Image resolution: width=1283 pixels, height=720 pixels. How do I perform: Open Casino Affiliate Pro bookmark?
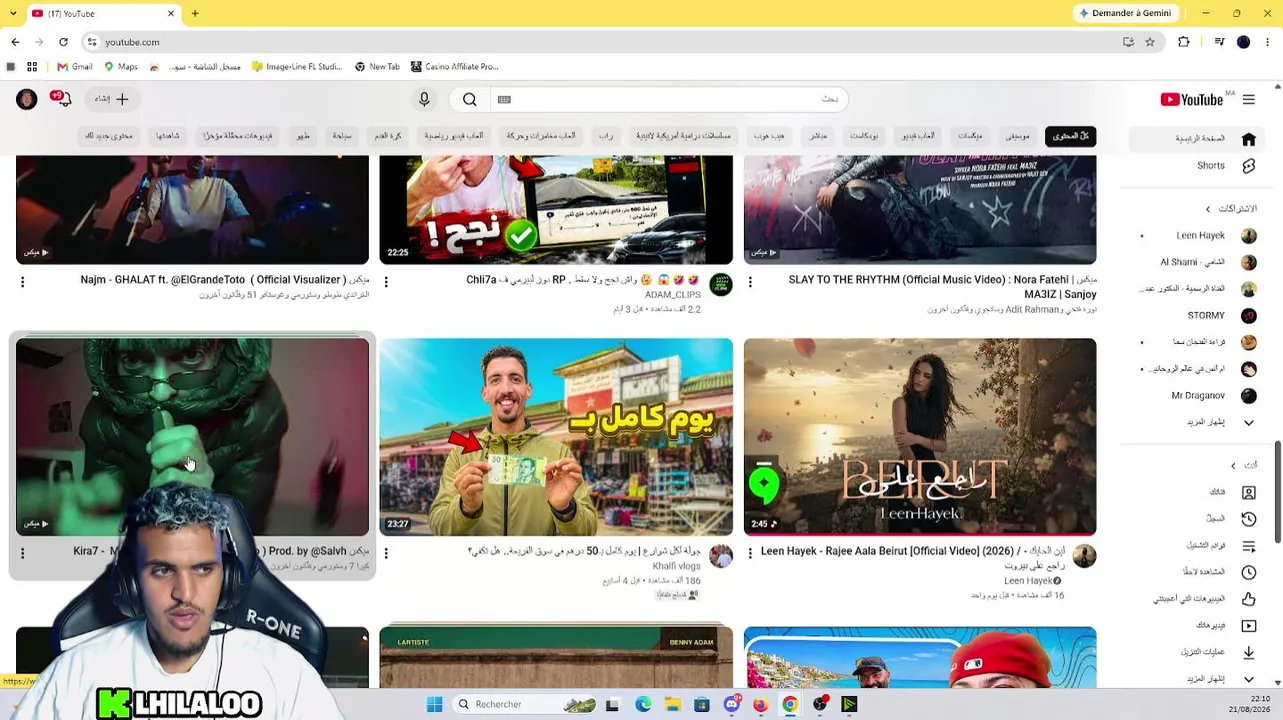tap(454, 67)
